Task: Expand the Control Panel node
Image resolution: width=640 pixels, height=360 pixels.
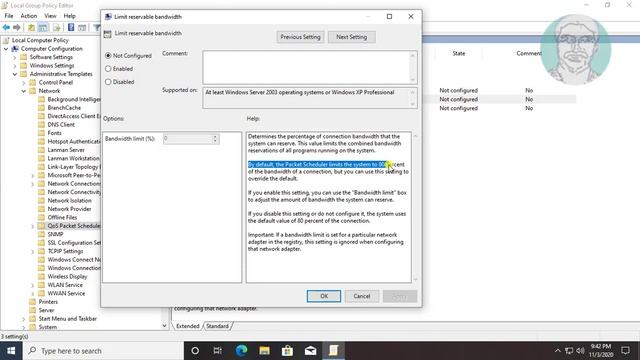Action: click(24, 82)
